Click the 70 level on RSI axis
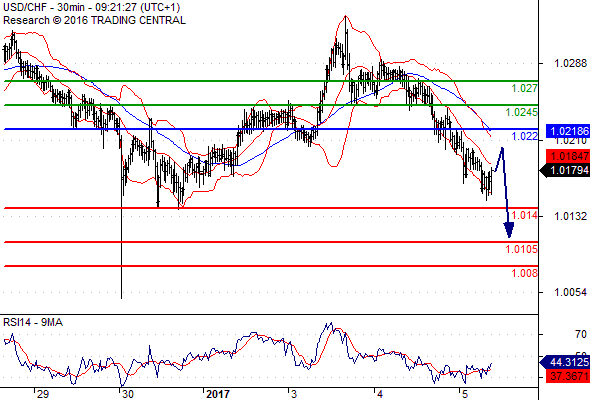The height and width of the screenshot is (400, 590). tap(581, 334)
